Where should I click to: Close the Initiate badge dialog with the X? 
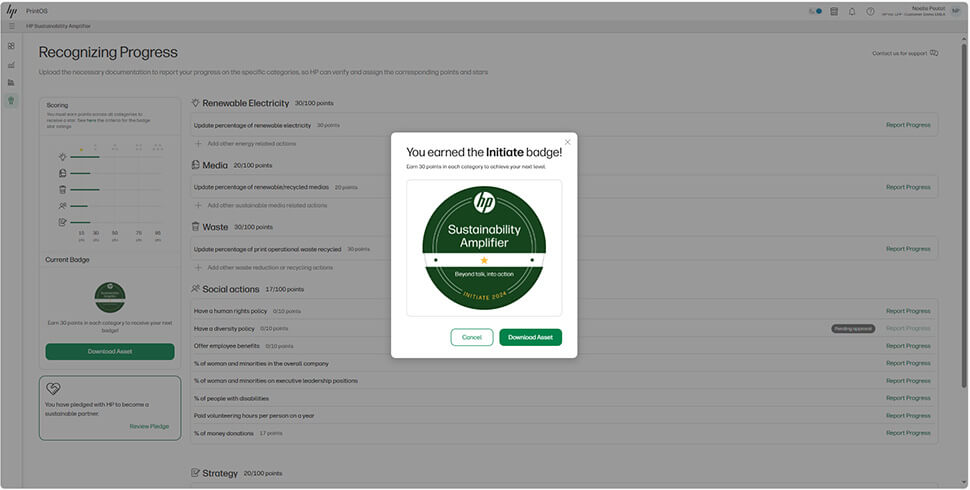(567, 142)
